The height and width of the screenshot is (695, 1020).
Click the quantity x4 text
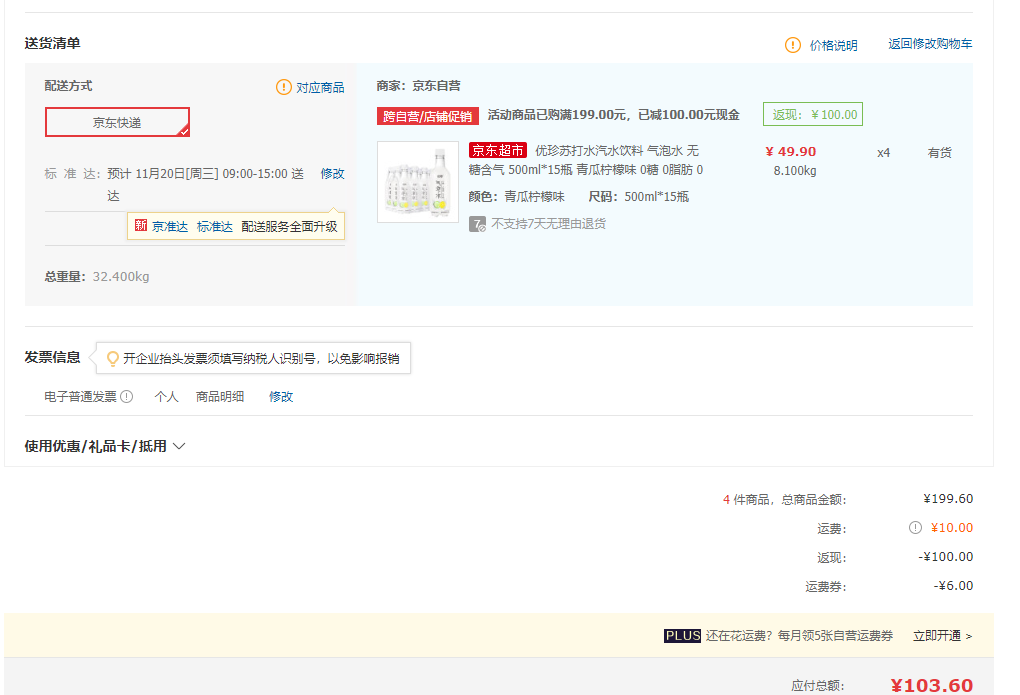click(883, 153)
